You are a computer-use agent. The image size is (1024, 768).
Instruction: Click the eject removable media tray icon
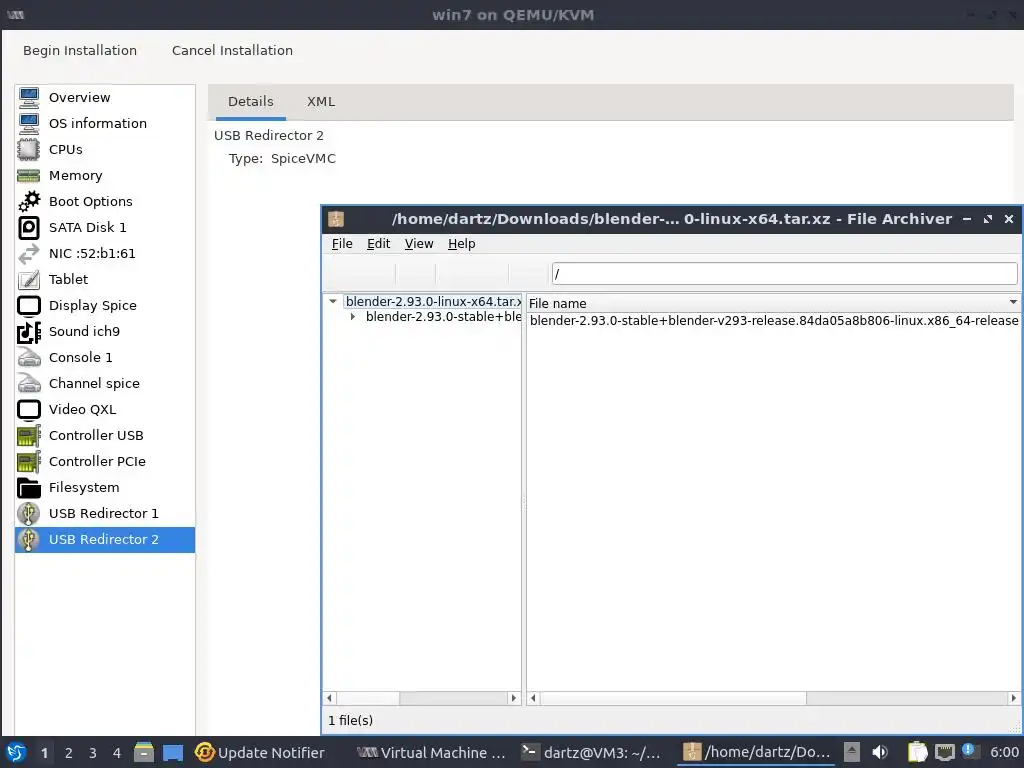point(852,752)
